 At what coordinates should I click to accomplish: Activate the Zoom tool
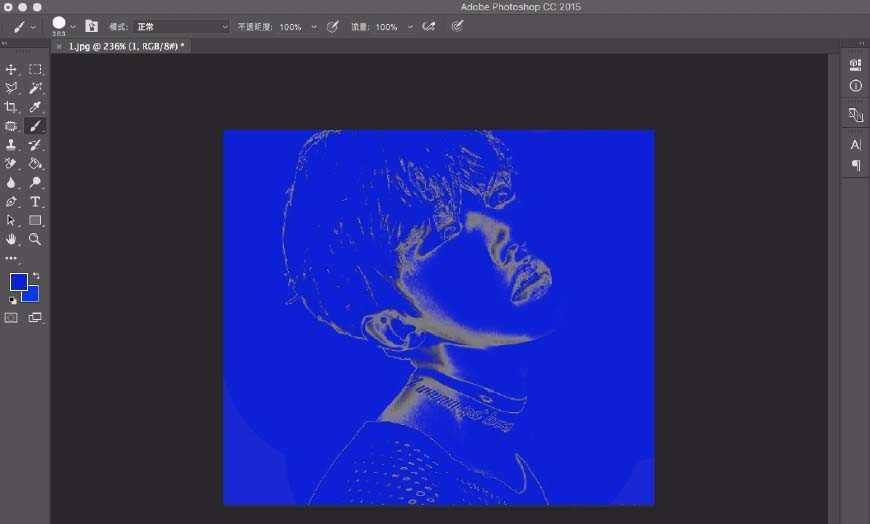(35, 239)
